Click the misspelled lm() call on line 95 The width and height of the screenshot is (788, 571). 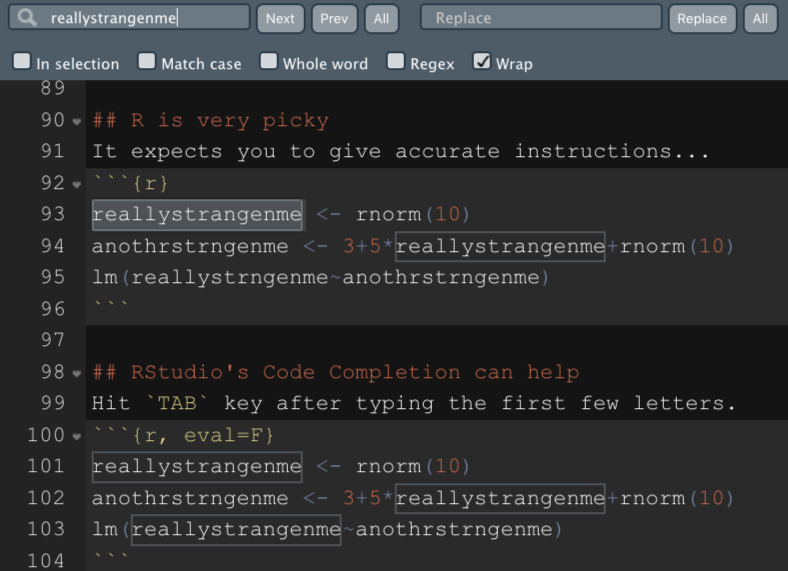(x=320, y=277)
